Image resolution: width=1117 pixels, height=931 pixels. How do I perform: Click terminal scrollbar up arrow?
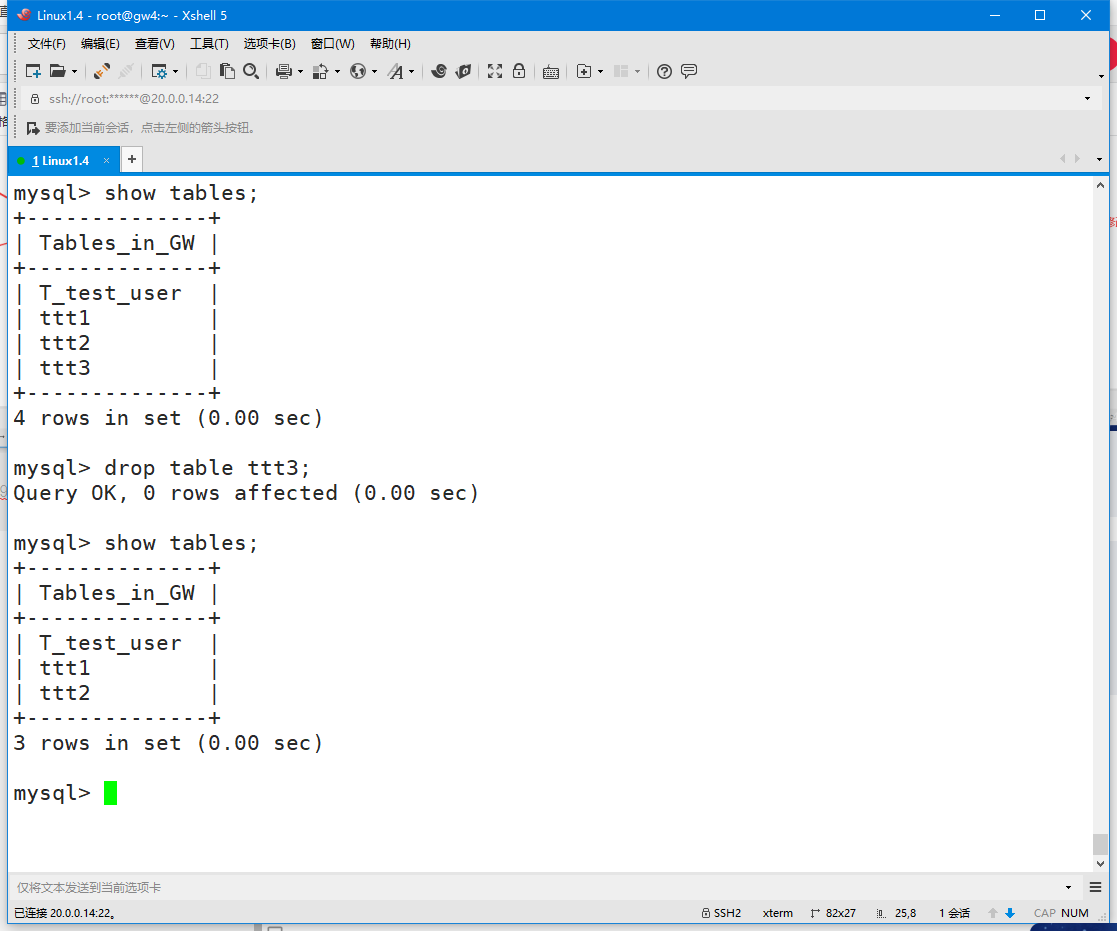1100,185
